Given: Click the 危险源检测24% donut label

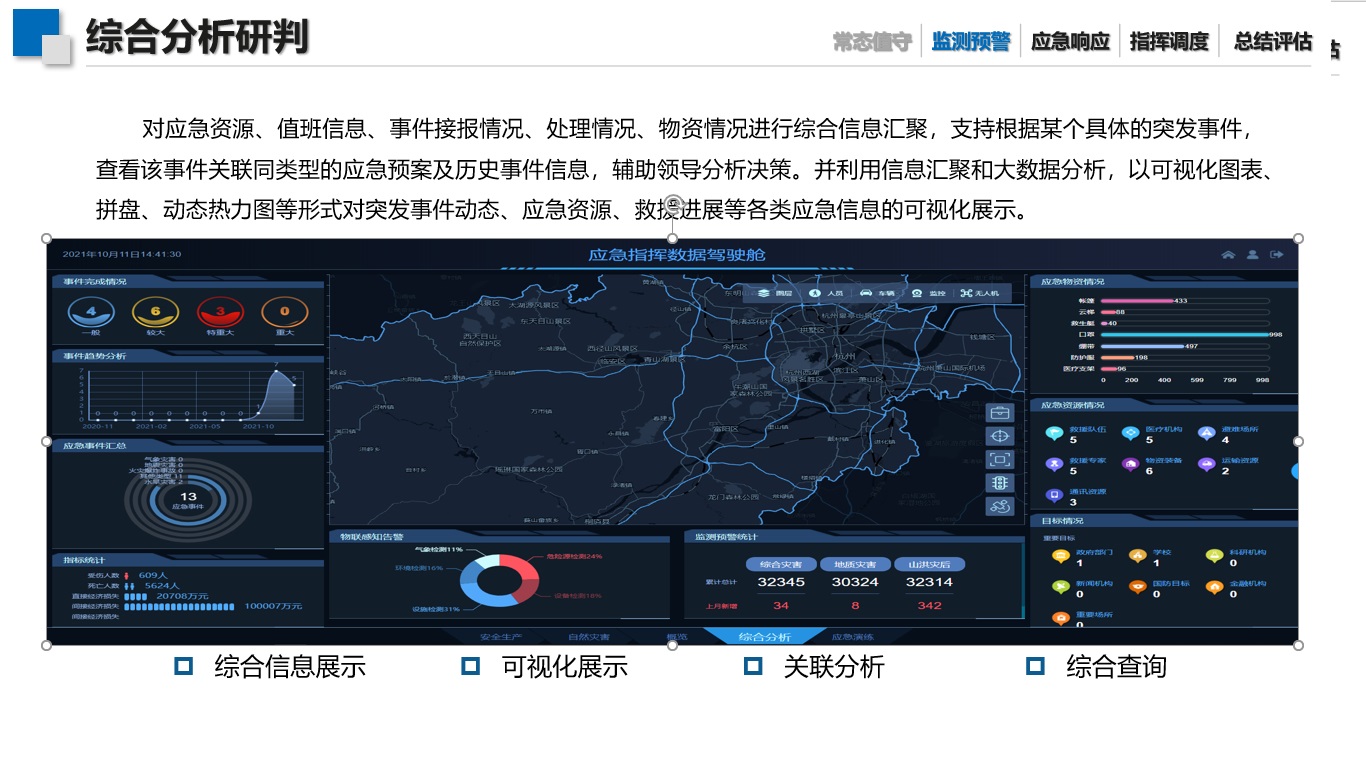Looking at the screenshot, I should pyautogui.click(x=574, y=556).
